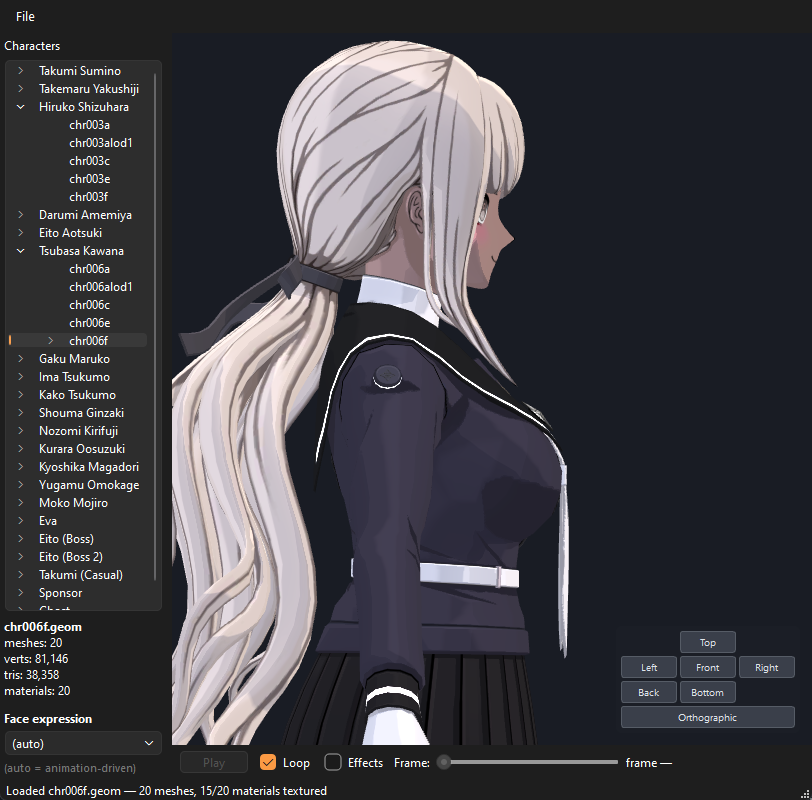This screenshot has width=812, height=800.
Task: Expand the Takumi (Casual) node
Action: pyautogui.click(x=21, y=574)
